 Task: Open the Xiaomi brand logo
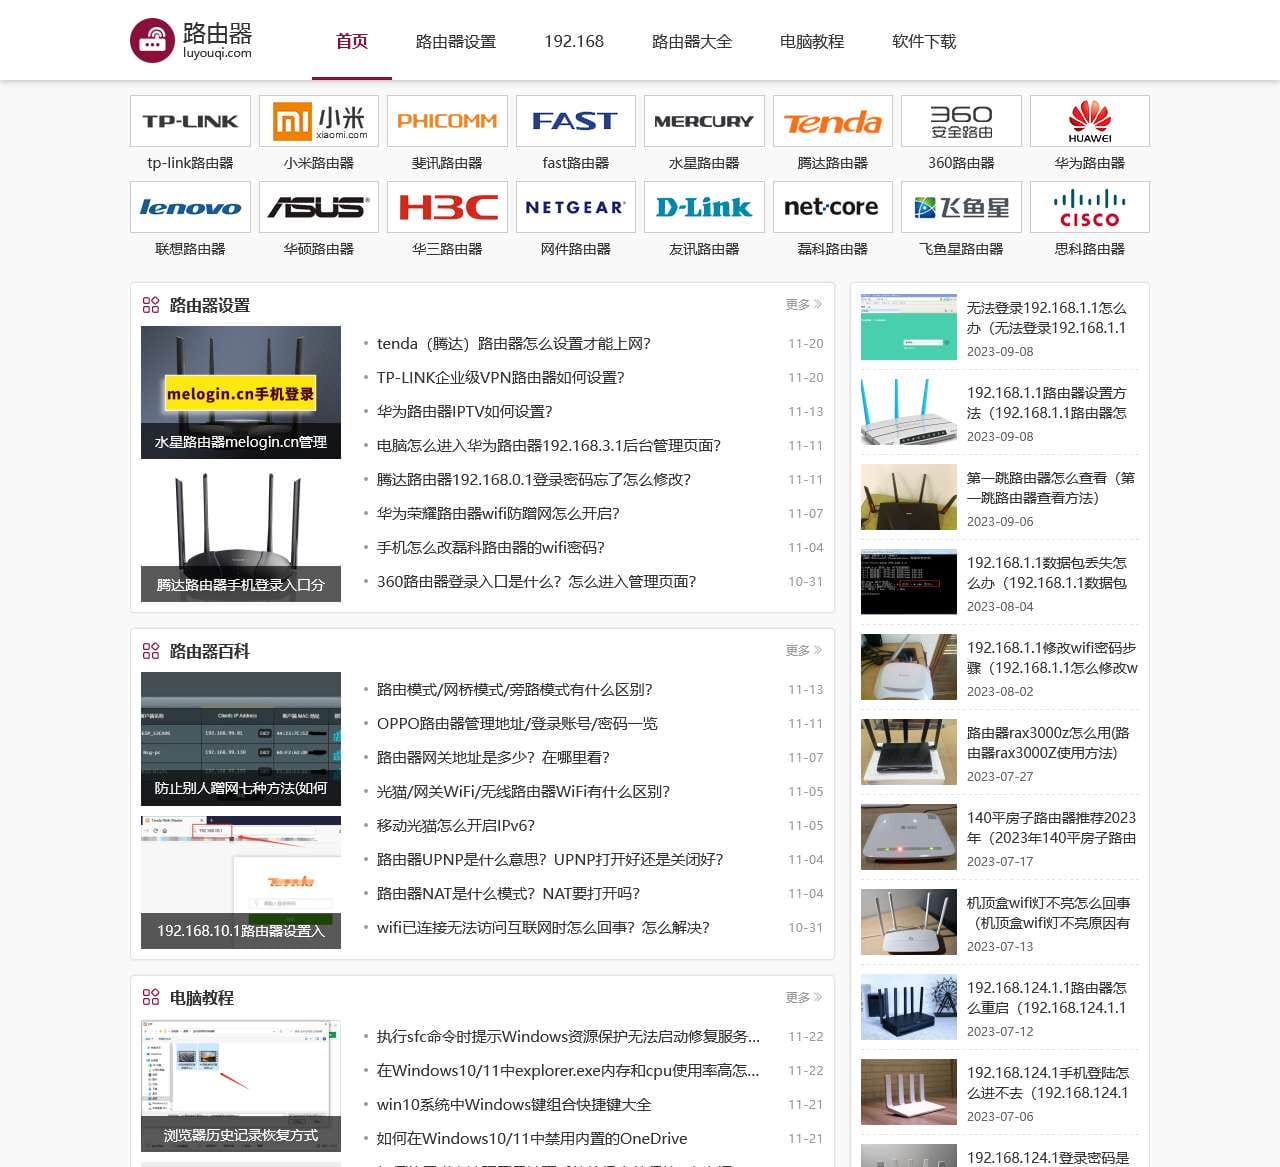coord(319,121)
